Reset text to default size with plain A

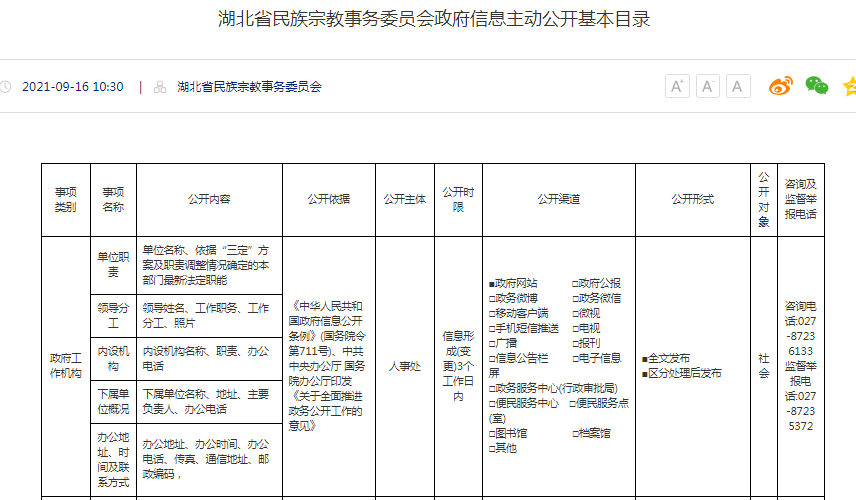[738, 86]
